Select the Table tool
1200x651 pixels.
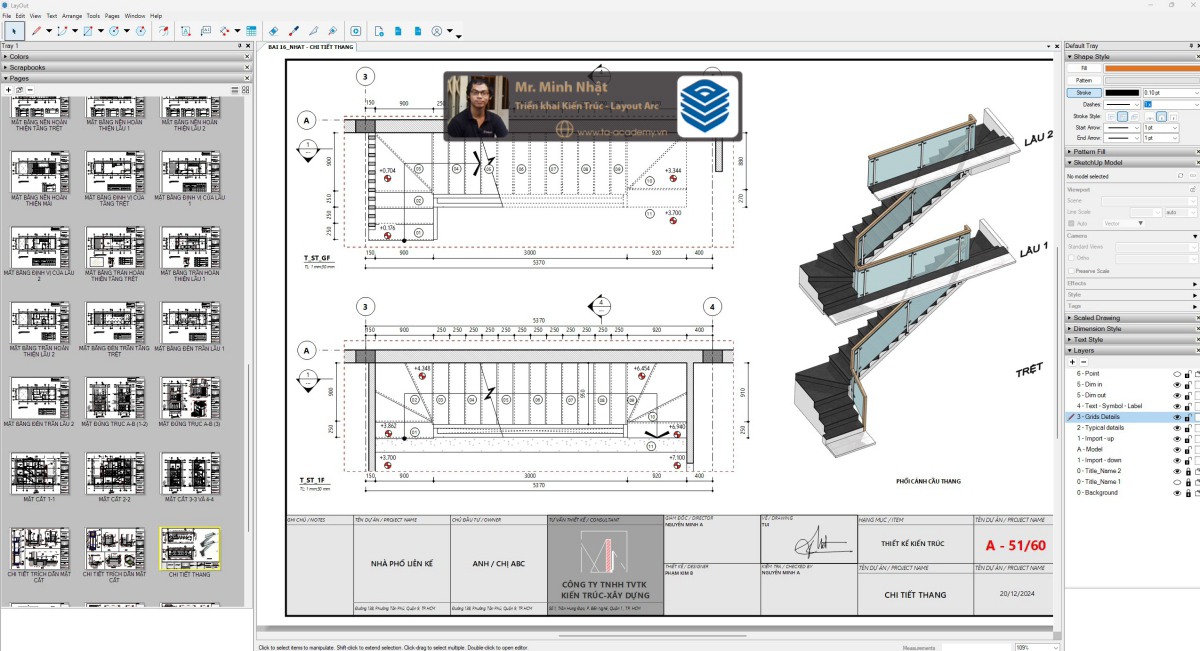(251, 31)
